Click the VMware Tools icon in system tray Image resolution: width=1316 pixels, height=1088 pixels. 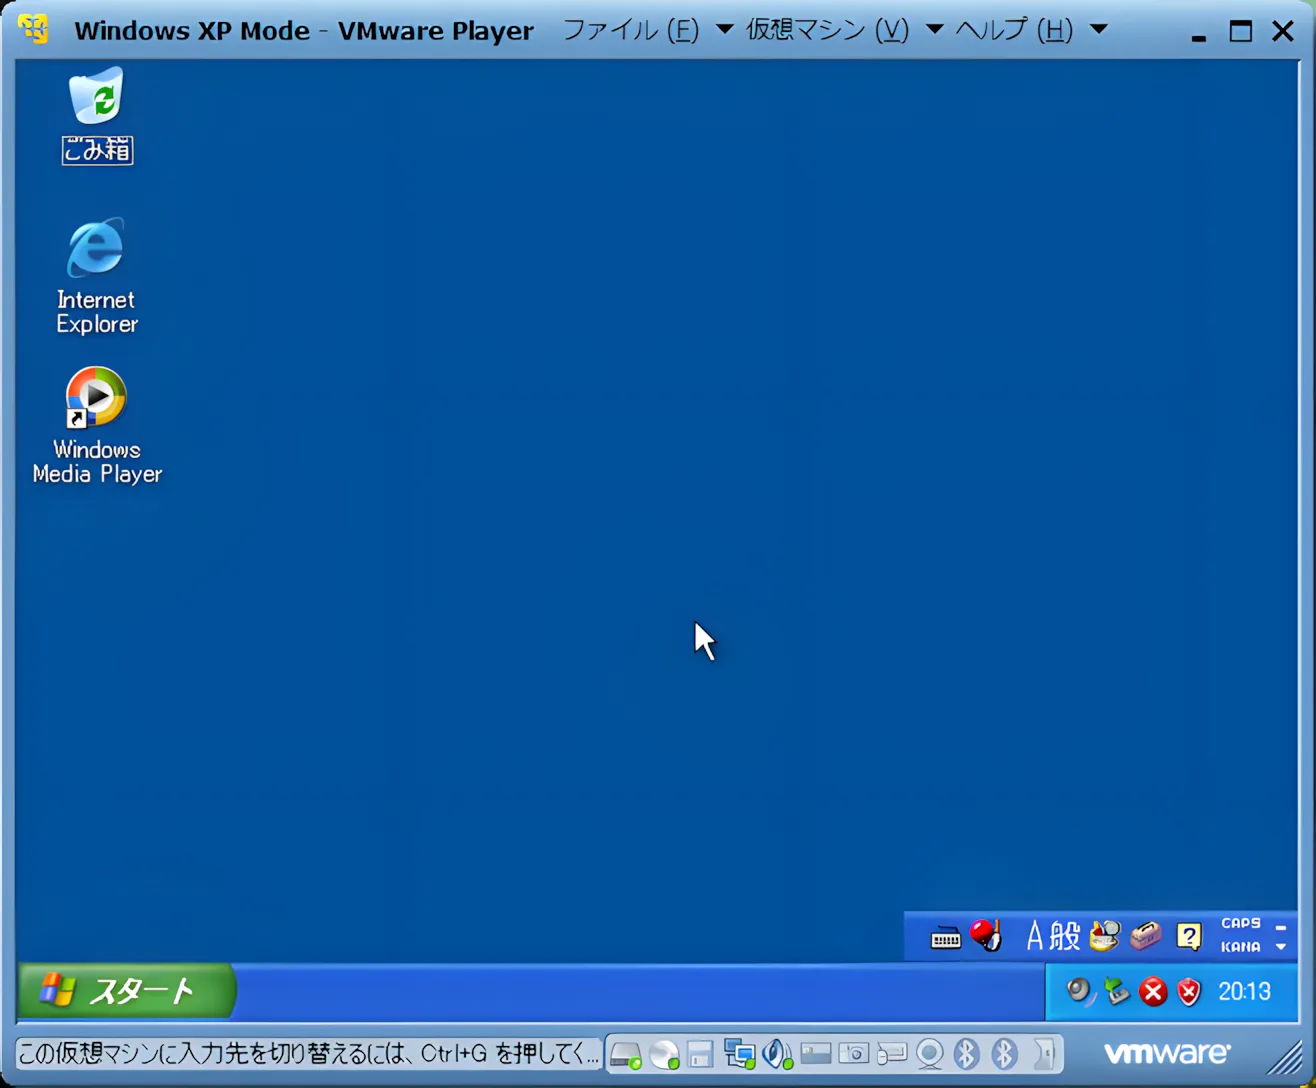pos(1117,991)
